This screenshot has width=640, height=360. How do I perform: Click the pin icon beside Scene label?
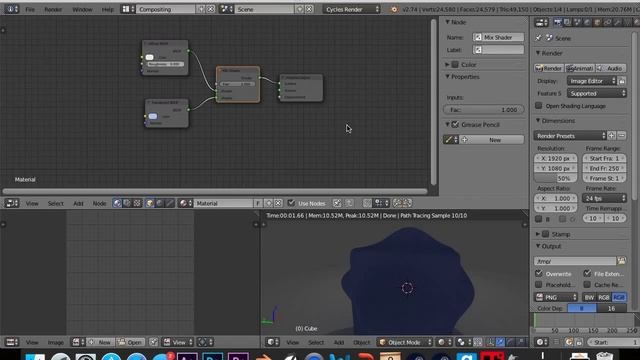click(538, 38)
